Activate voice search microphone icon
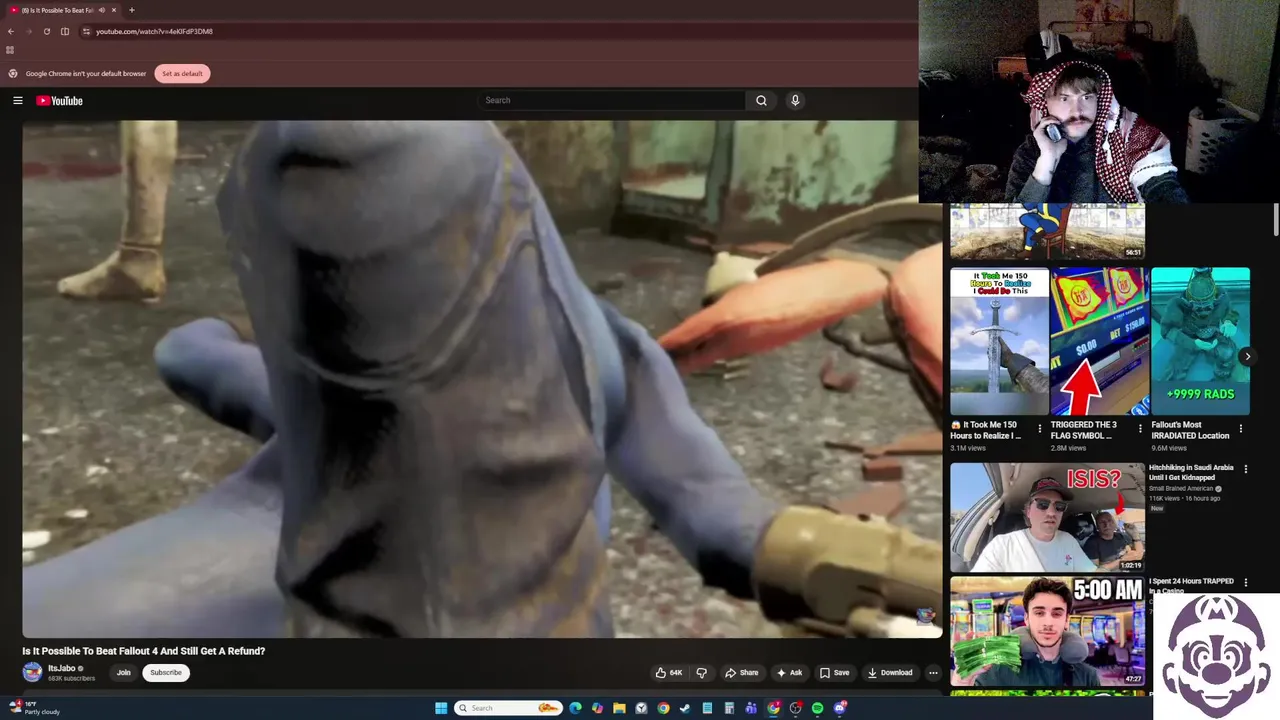 click(795, 100)
